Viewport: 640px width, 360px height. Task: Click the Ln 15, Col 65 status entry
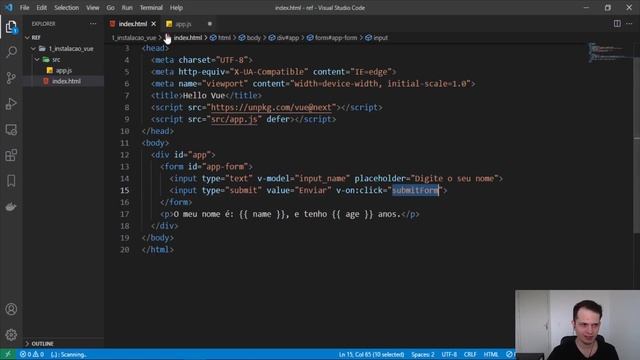371,354
